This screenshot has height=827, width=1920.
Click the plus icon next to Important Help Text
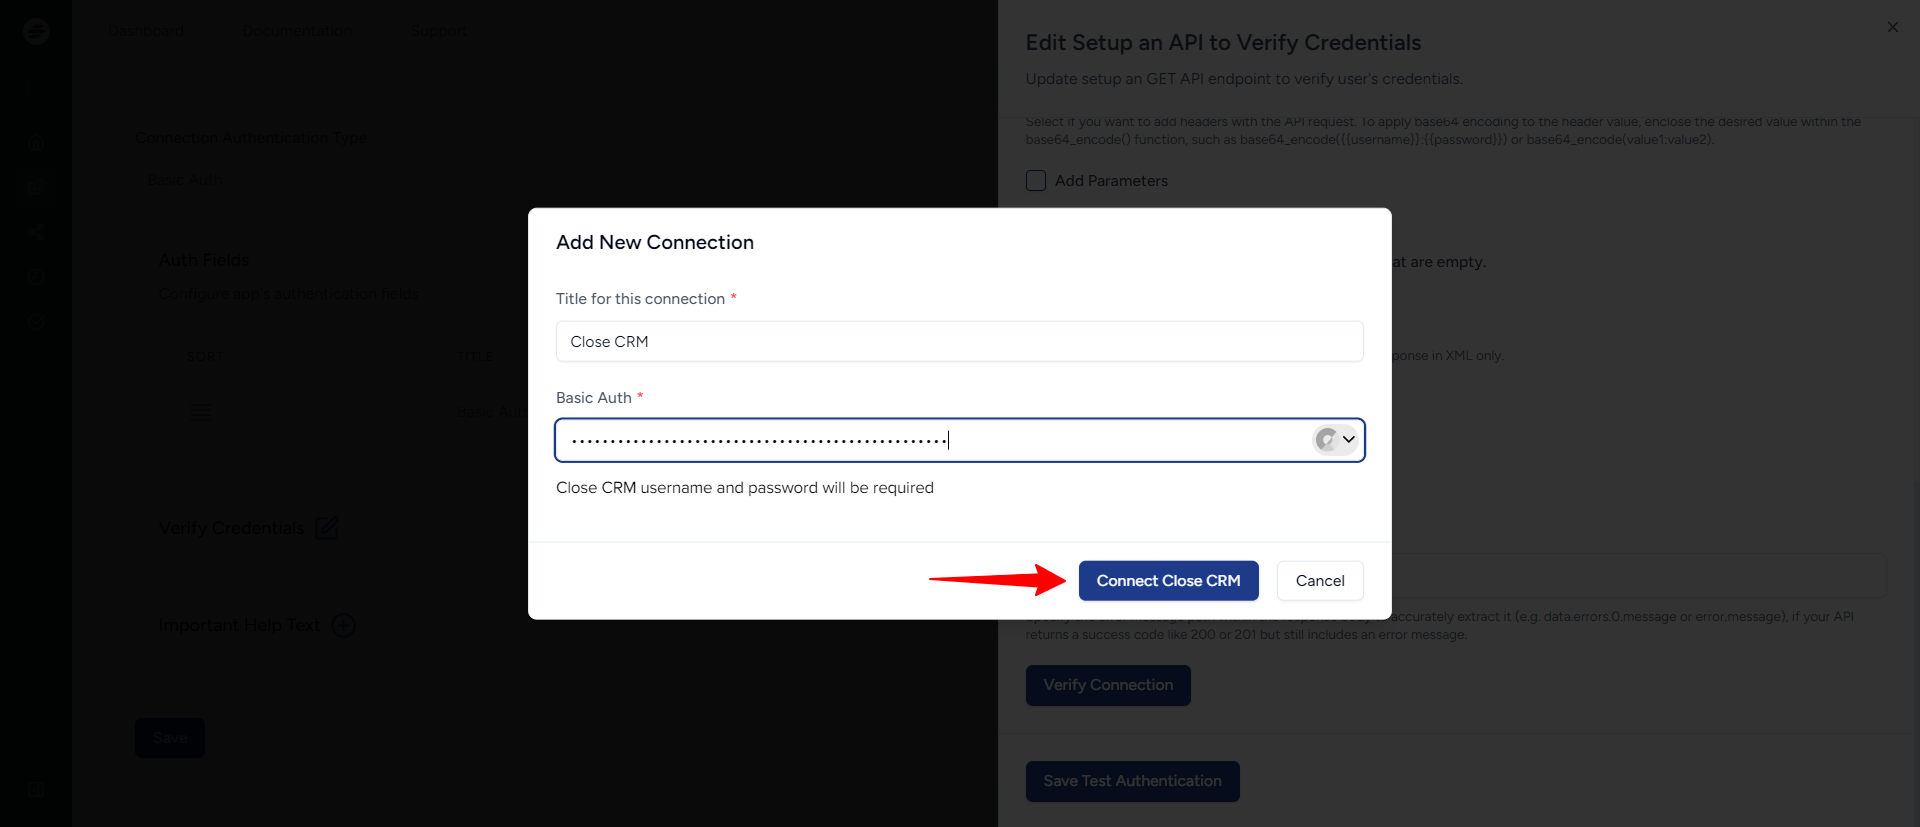344,625
